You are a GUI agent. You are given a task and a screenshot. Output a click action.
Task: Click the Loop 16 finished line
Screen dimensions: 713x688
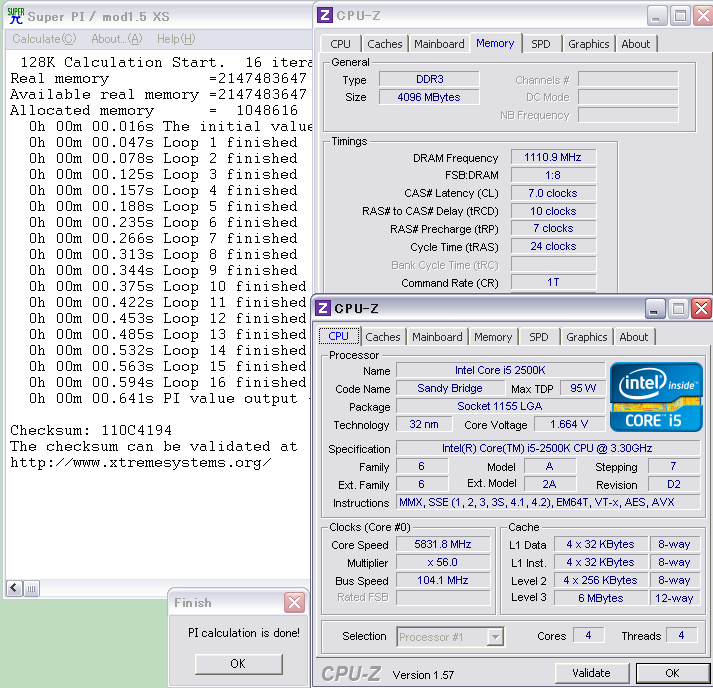tap(168, 382)
